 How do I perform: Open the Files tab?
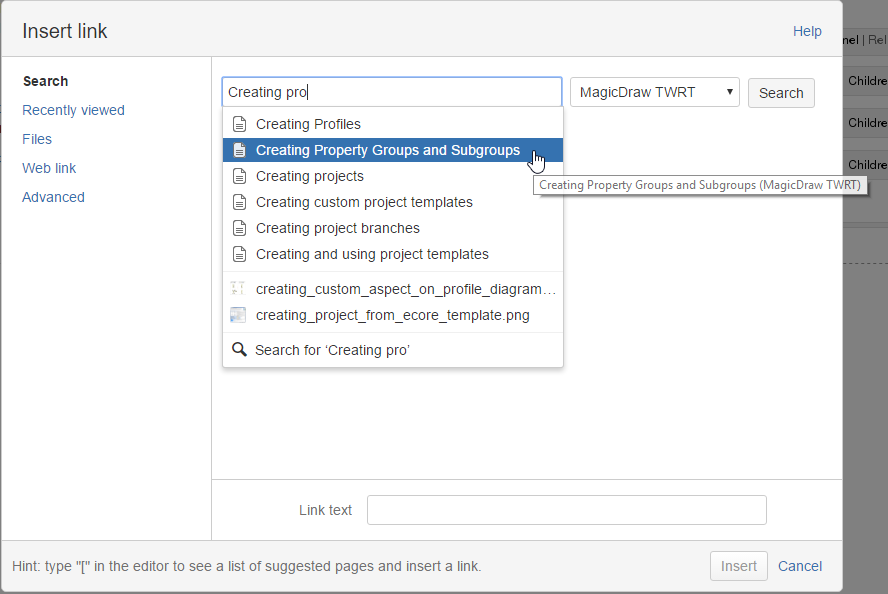click(37, 139)
